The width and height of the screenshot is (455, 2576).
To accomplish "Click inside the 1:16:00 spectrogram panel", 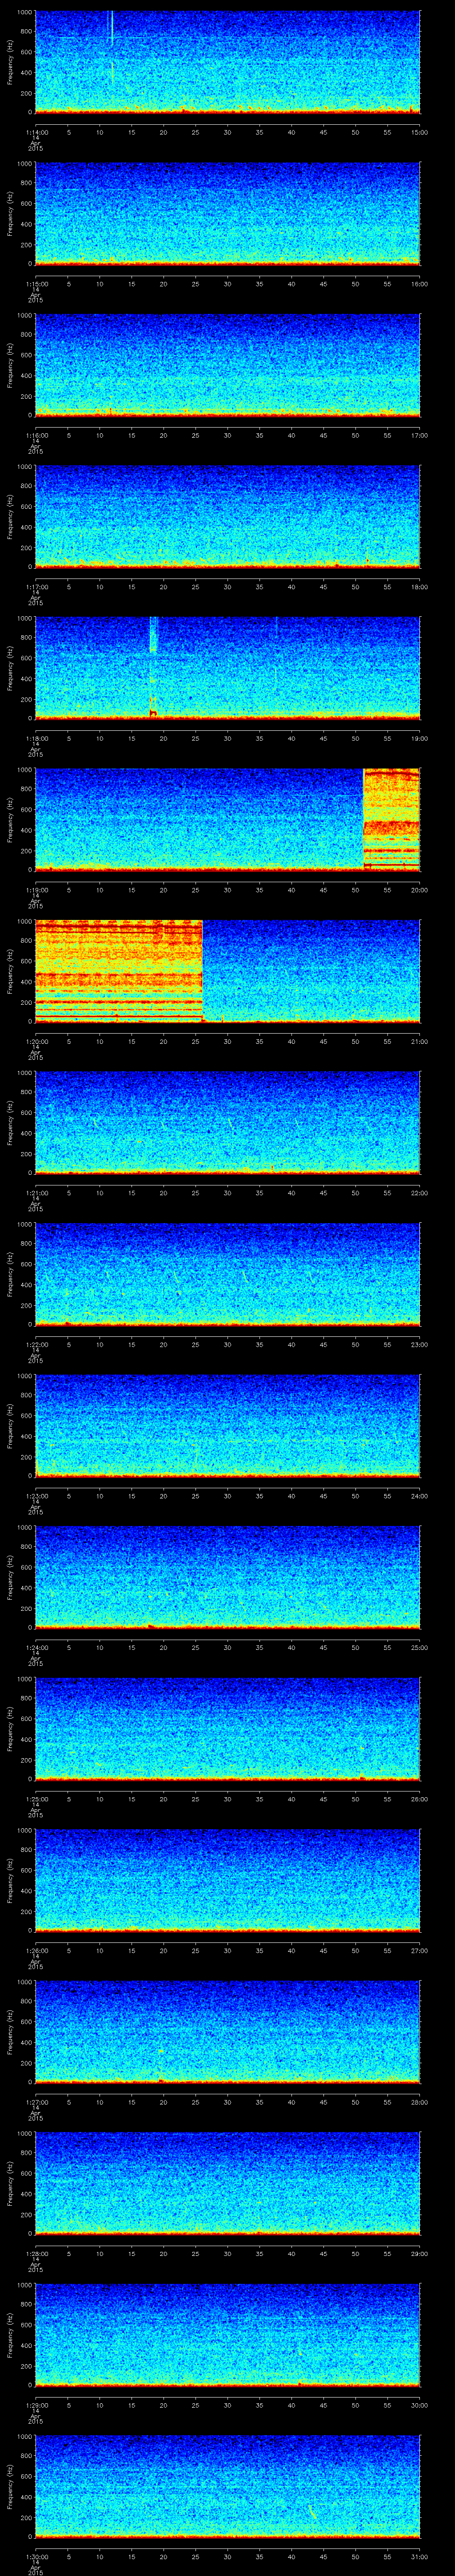I will coord(227,365).
